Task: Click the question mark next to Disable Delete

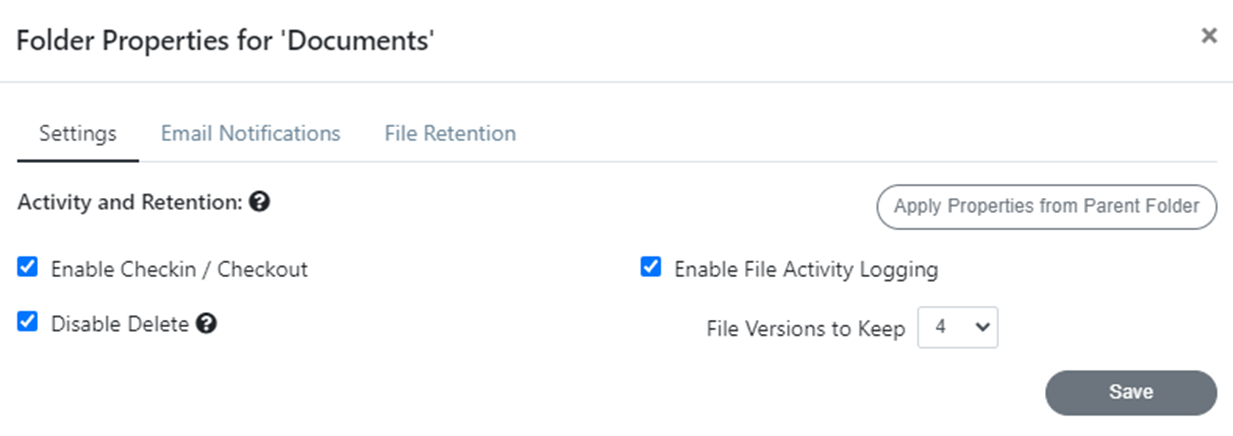Action: (206, 323)
